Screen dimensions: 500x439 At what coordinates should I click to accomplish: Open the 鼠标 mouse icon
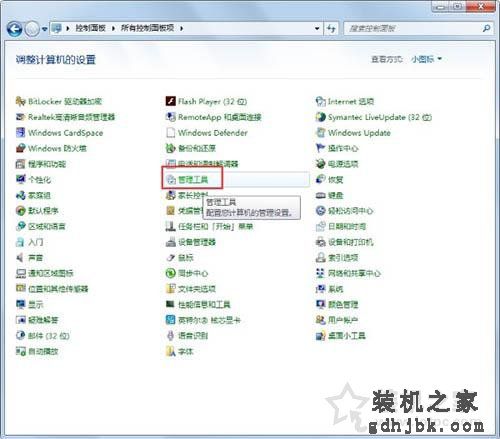171,258
